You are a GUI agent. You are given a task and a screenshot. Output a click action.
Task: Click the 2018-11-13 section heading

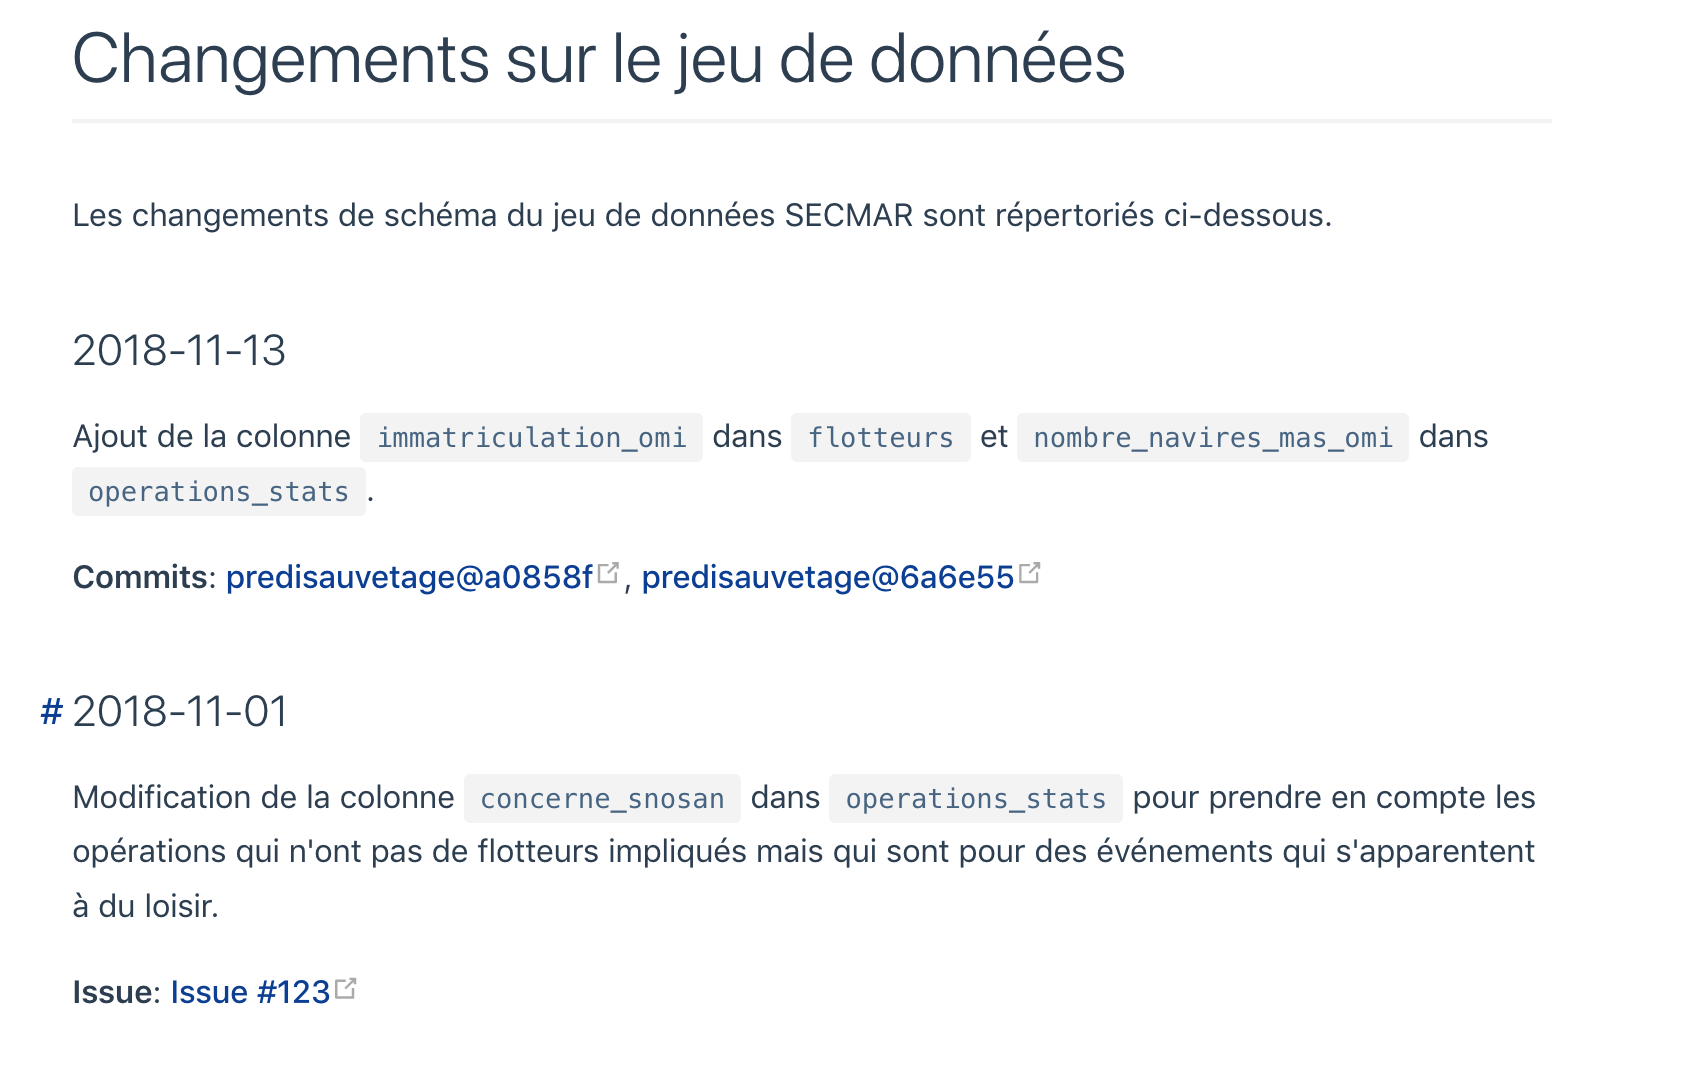[x=179, y=351]
